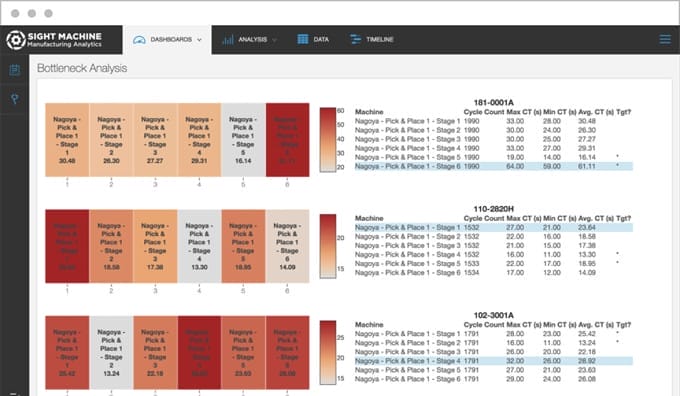Select the Stage 2 tile showing 18.58
The width and height of the screenshot is (680, 396).
coord(111,246)
